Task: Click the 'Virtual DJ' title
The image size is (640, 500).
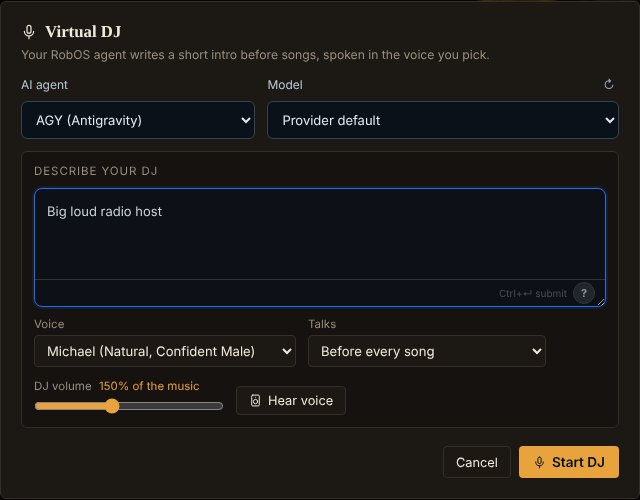Action: click(83, 31)
